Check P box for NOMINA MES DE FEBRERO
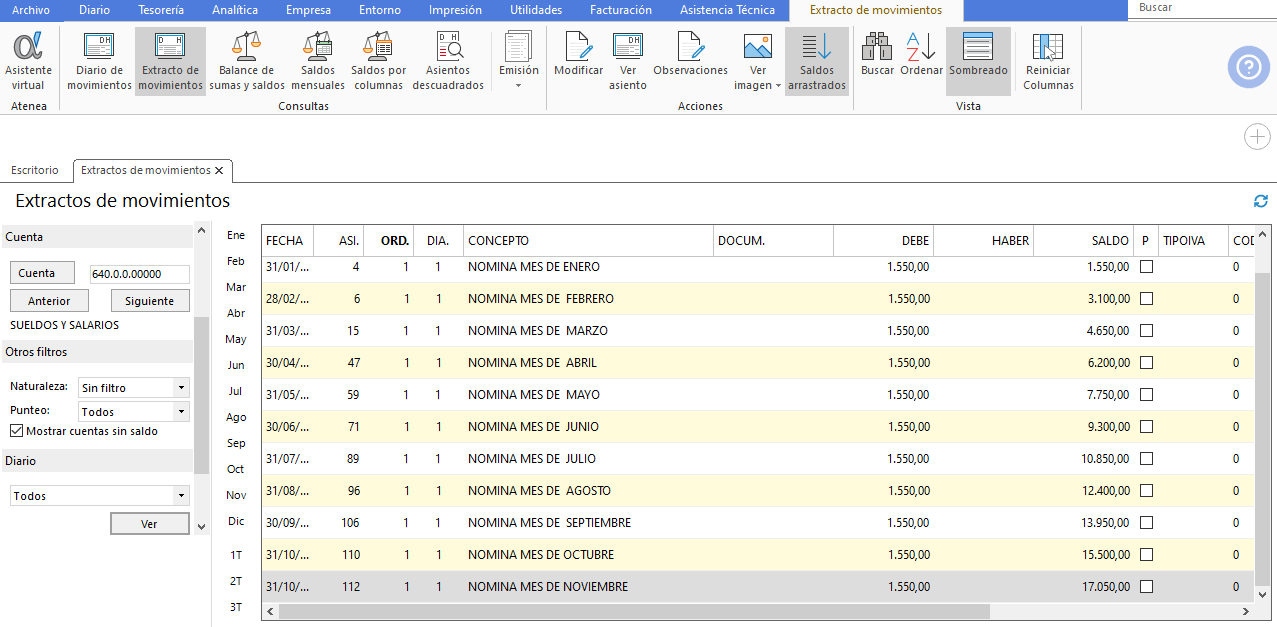The height and width of the screenshot is (627, 1277). pyautogui.click(x=1146, y=299)
